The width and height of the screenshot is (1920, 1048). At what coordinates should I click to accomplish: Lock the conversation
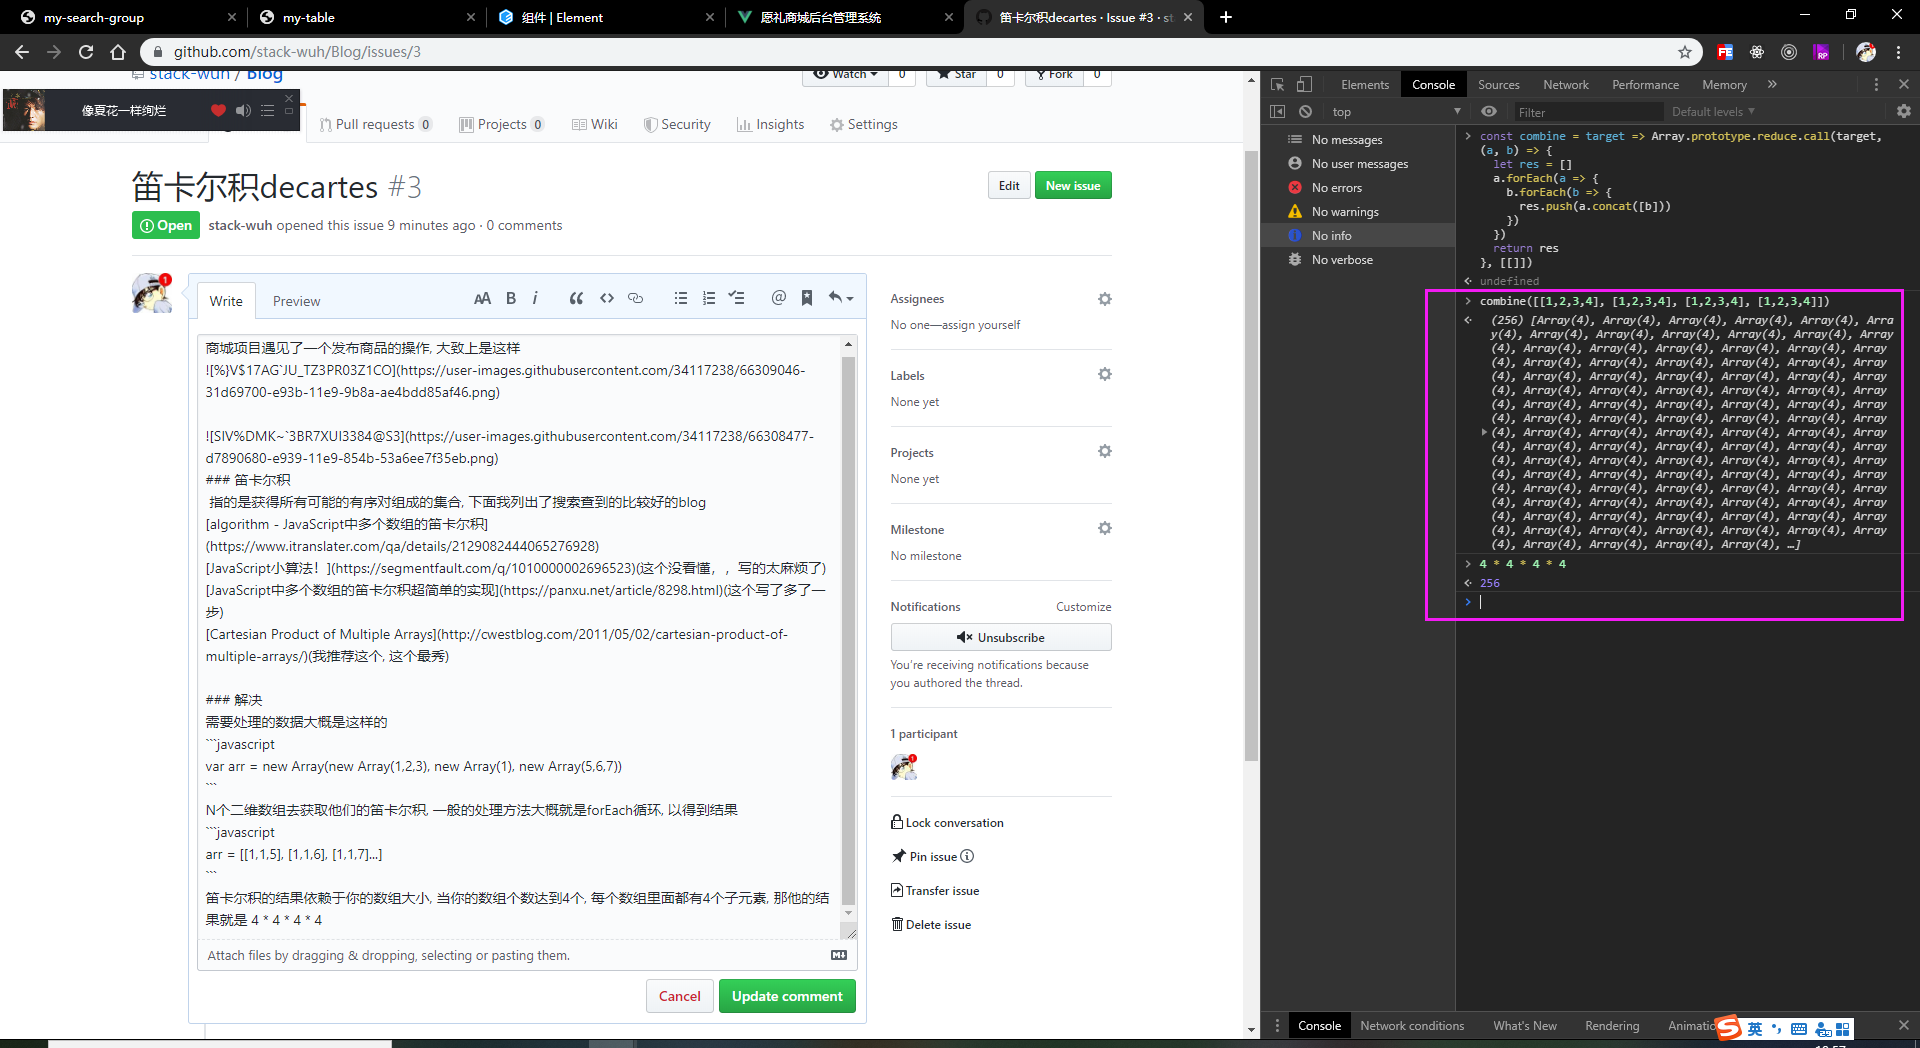click(947, 823)
